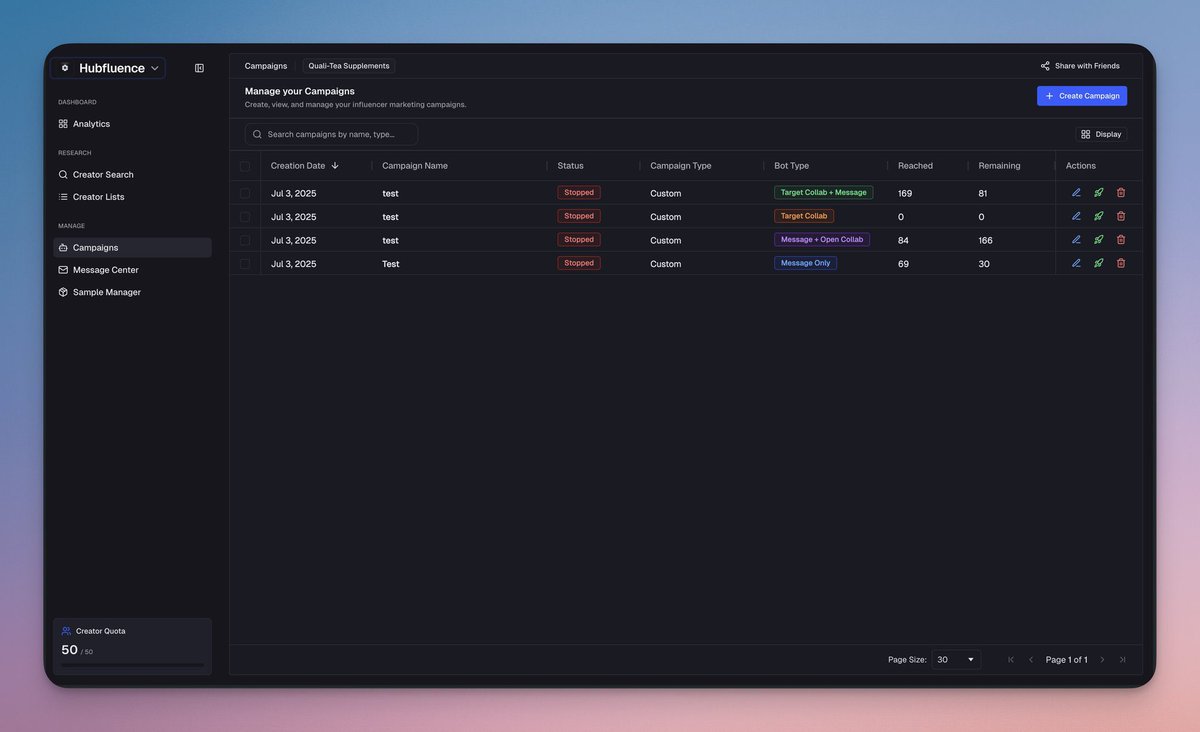Open the Hubfluence workspace dropdown
The width and height of the screenshot is (1200, 732).
108,68
